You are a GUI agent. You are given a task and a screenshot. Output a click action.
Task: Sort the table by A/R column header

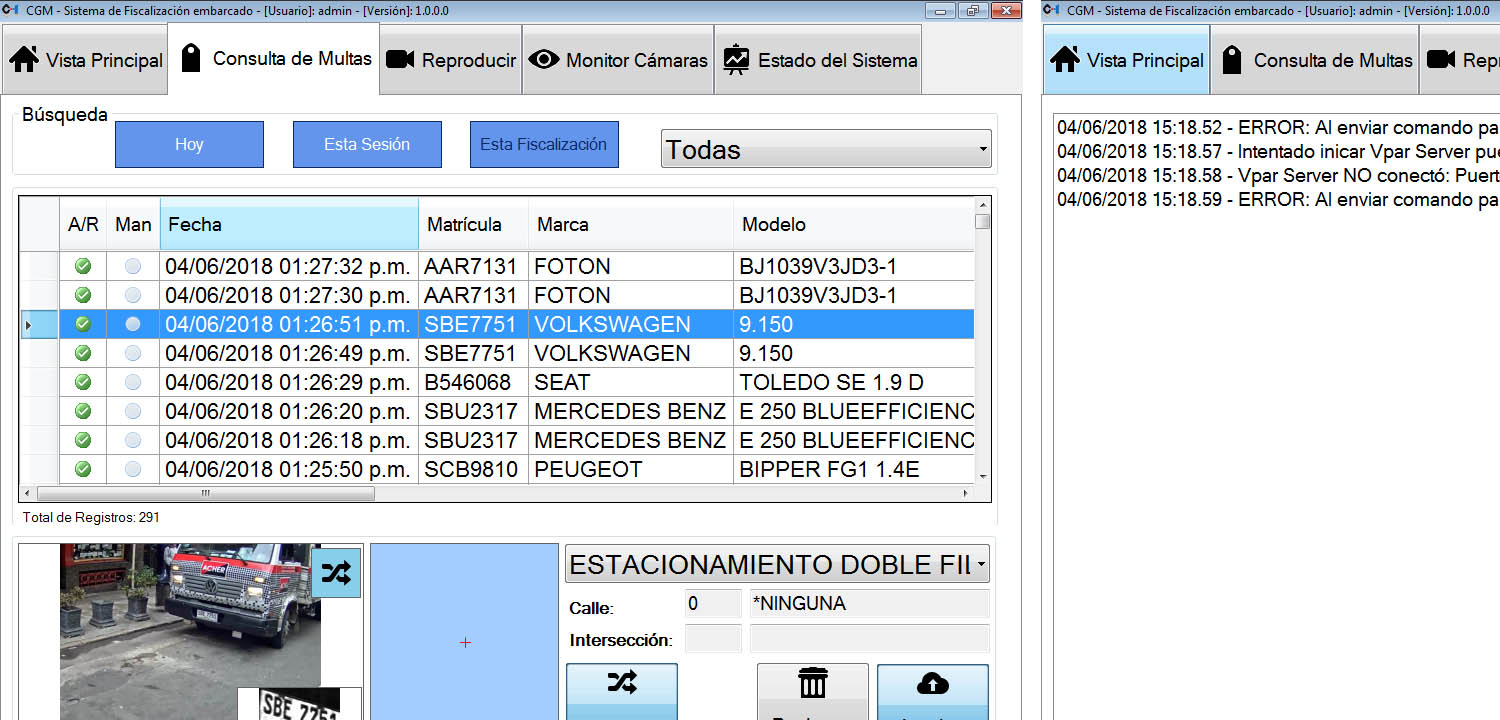tap(83, 225)
